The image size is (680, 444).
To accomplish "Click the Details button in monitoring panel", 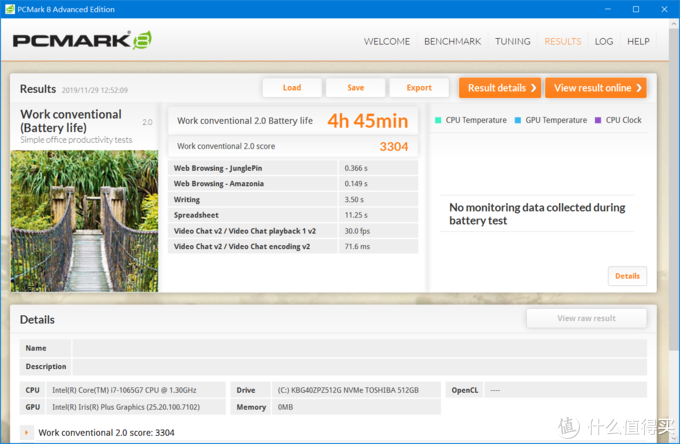I will 627,276.
